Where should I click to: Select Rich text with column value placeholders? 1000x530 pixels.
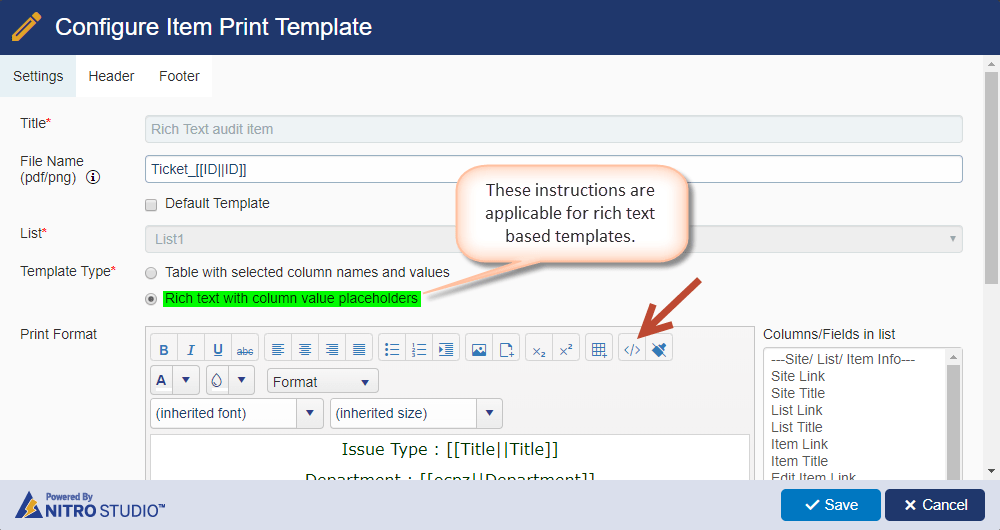point(151,298)
